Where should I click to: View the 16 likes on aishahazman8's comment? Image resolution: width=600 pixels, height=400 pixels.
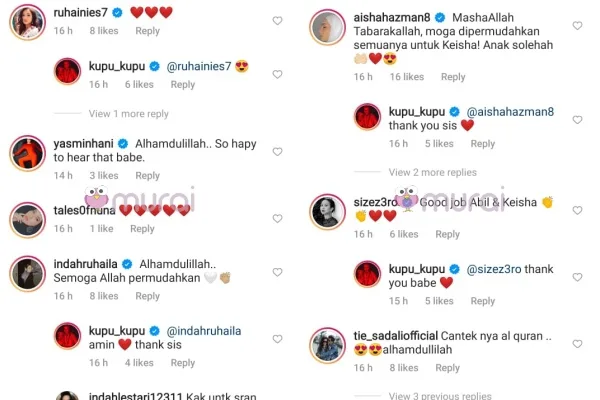click(407, 77)
